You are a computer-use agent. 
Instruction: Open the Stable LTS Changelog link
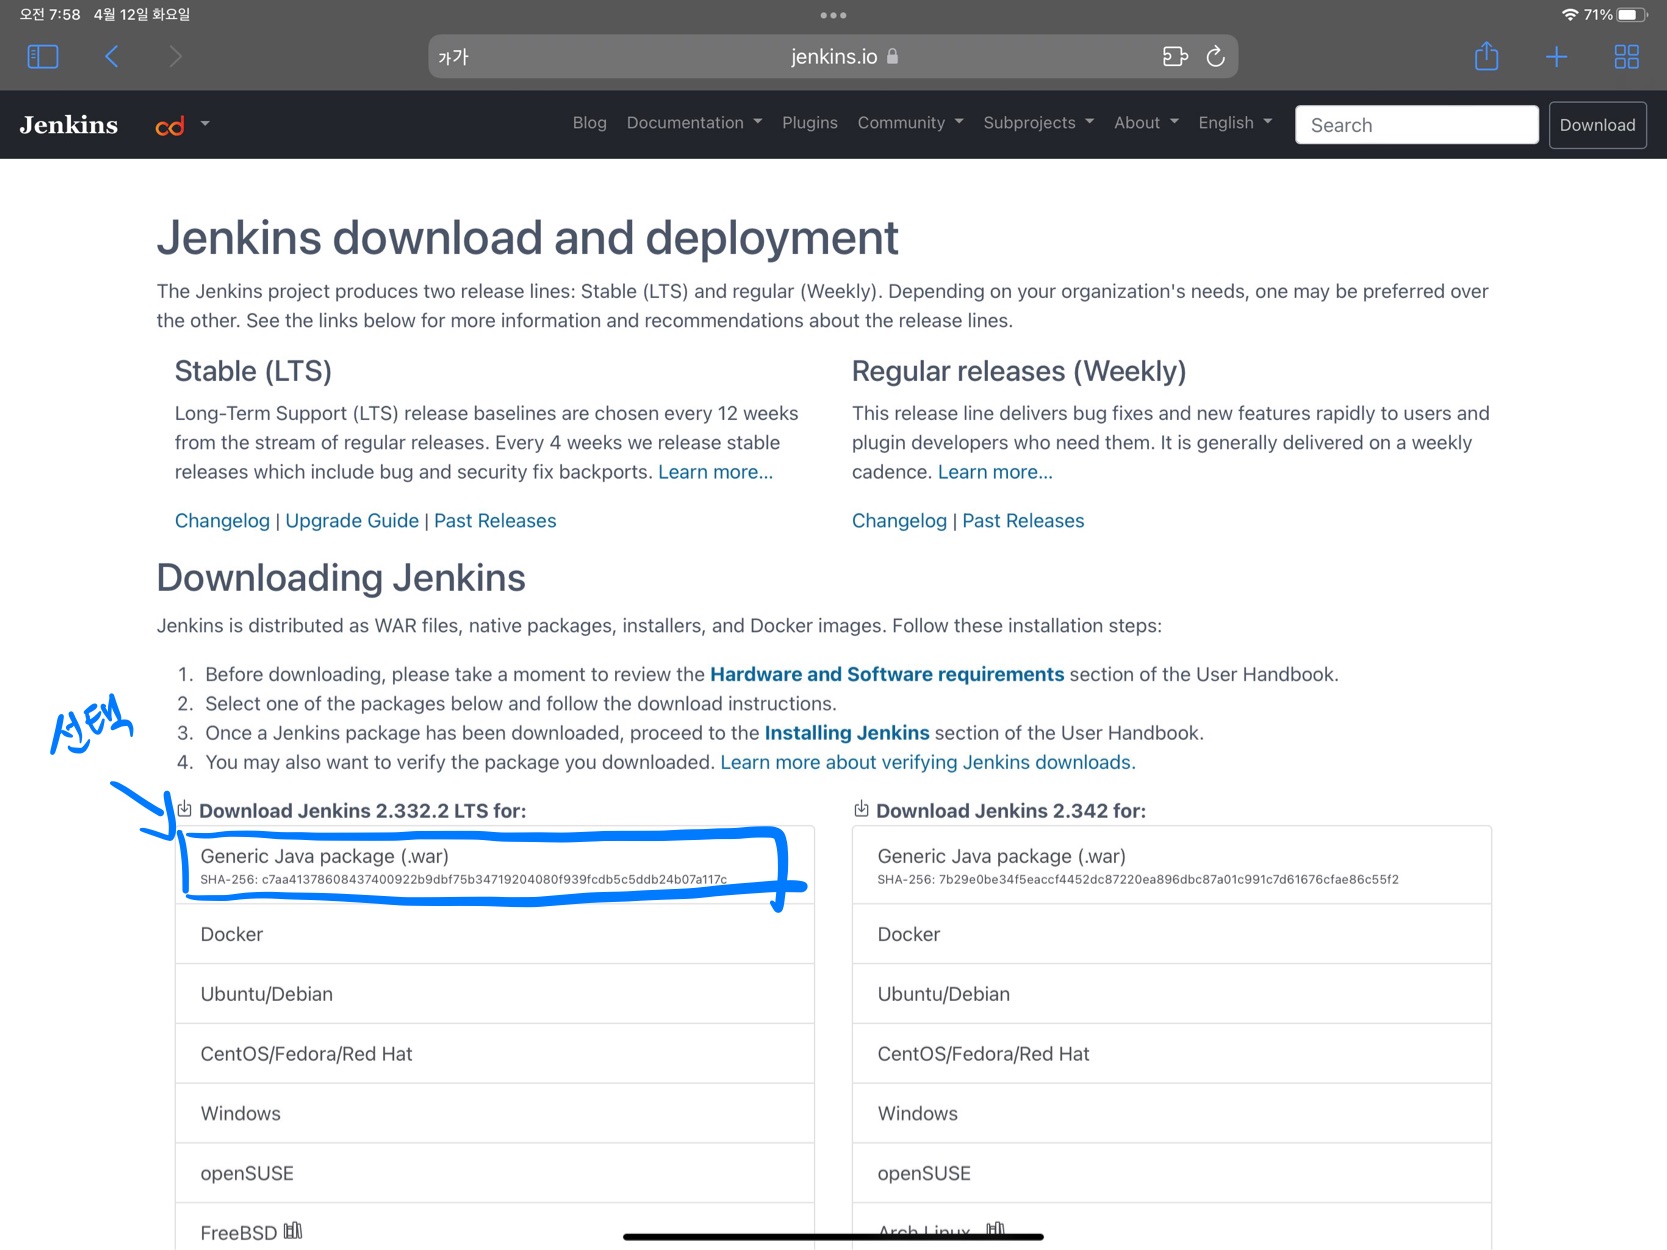[222, 521]
